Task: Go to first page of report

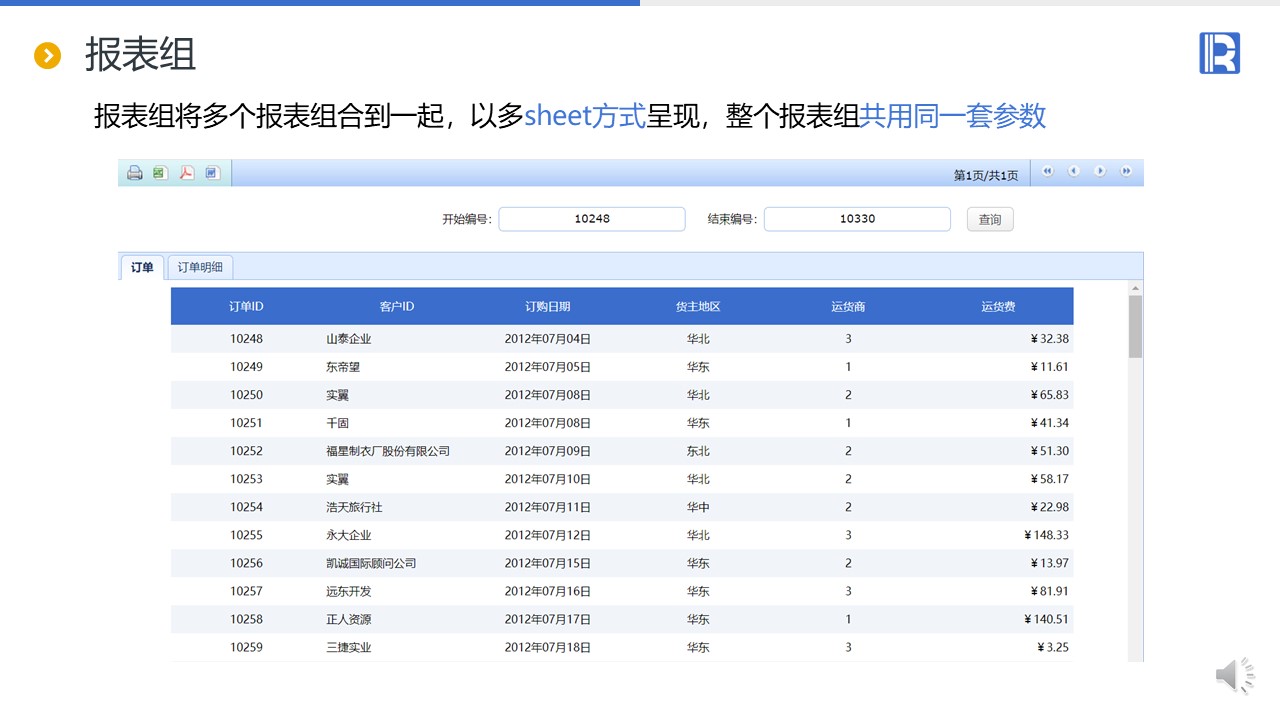Action: (1048, 171)
